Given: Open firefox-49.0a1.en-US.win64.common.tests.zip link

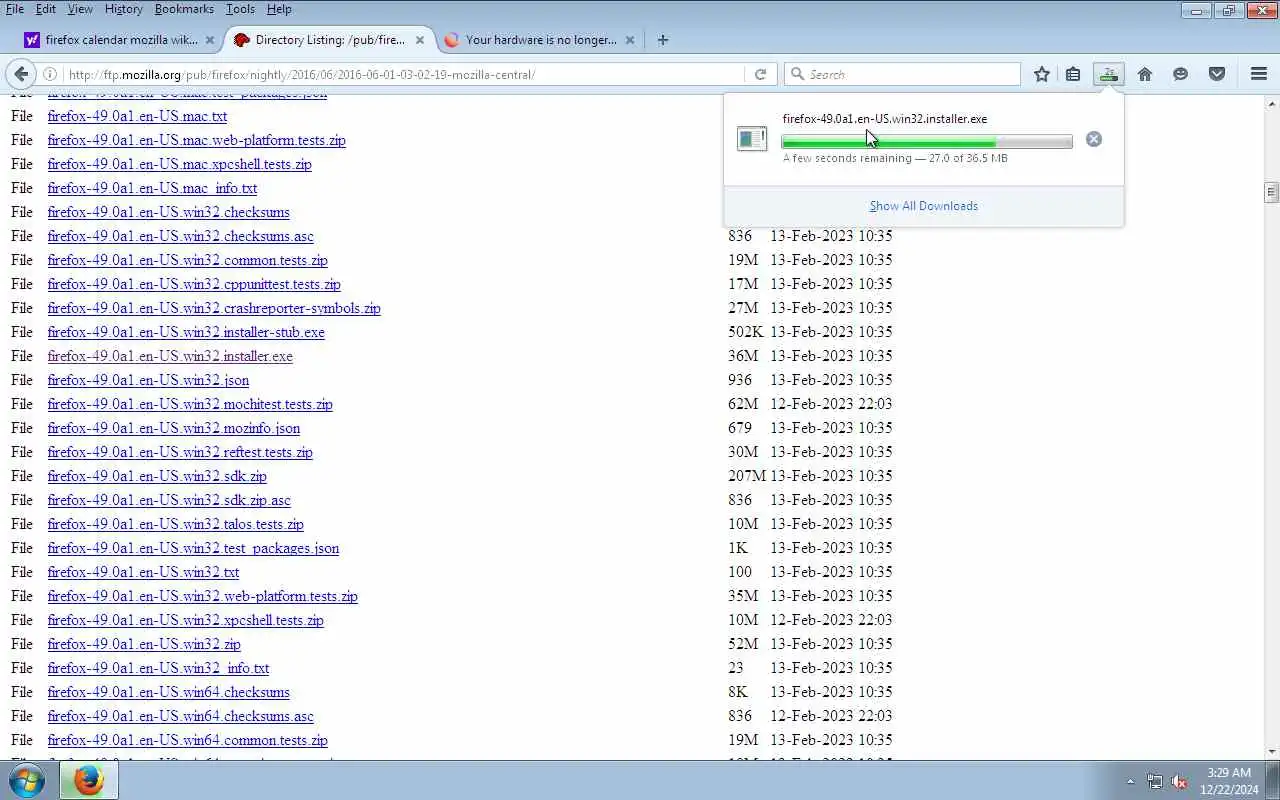Looking at the screenshot, I should tap(188, 740).
